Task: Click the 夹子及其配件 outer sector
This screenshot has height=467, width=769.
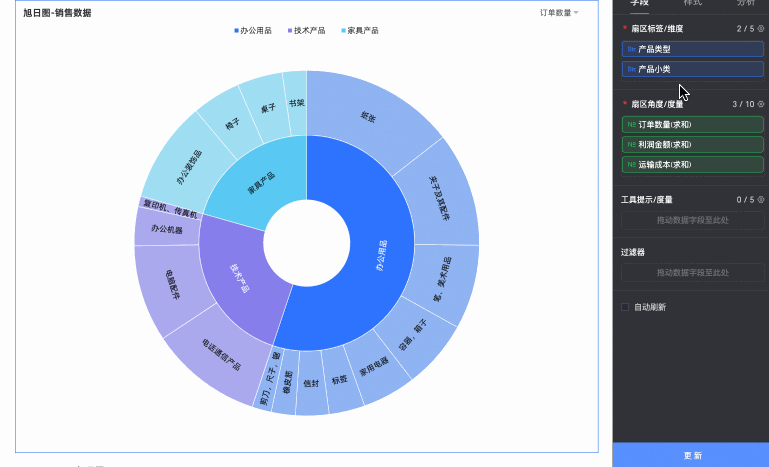Action: pos(438,198)
